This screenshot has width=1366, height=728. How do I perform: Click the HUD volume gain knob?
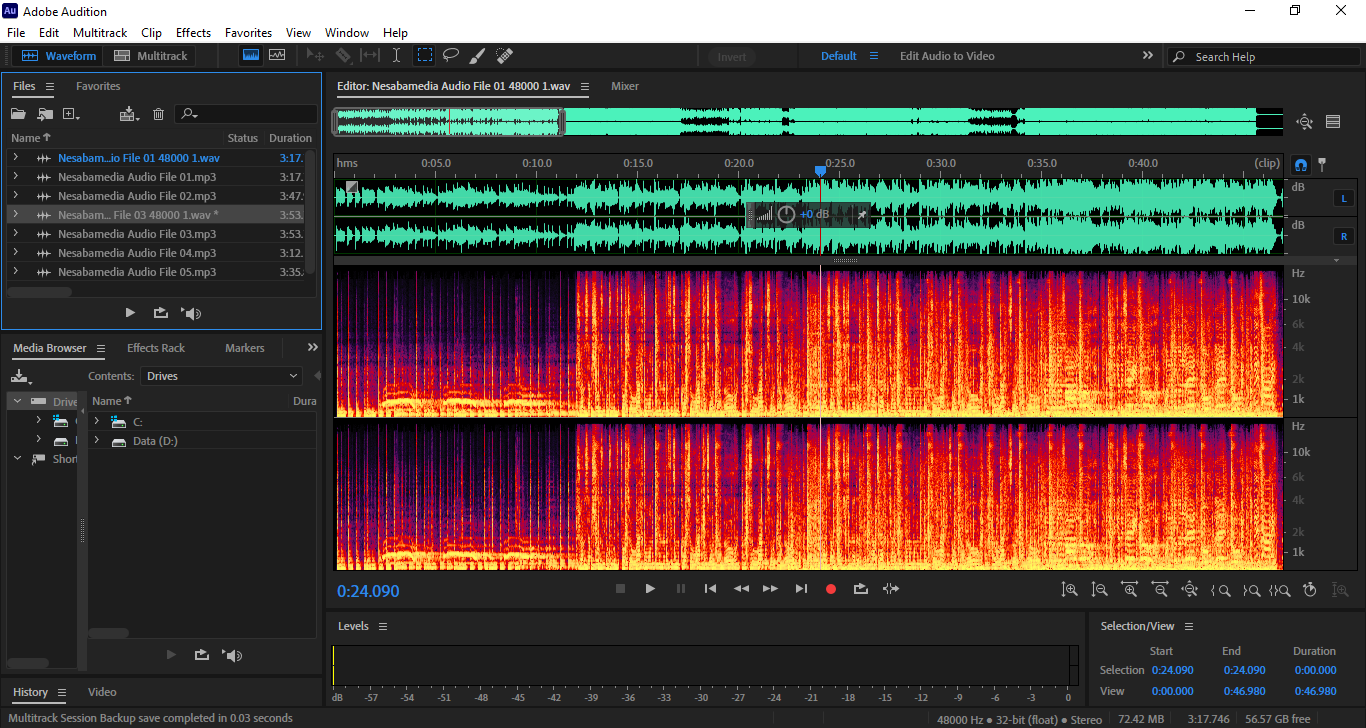786,214
